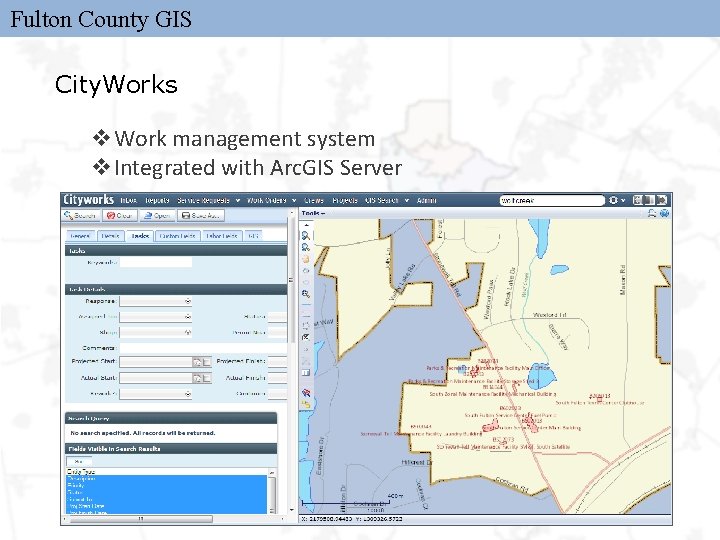Open the Reports menu
This screenshot has height=540, width=720.
[x=157, y=200]
